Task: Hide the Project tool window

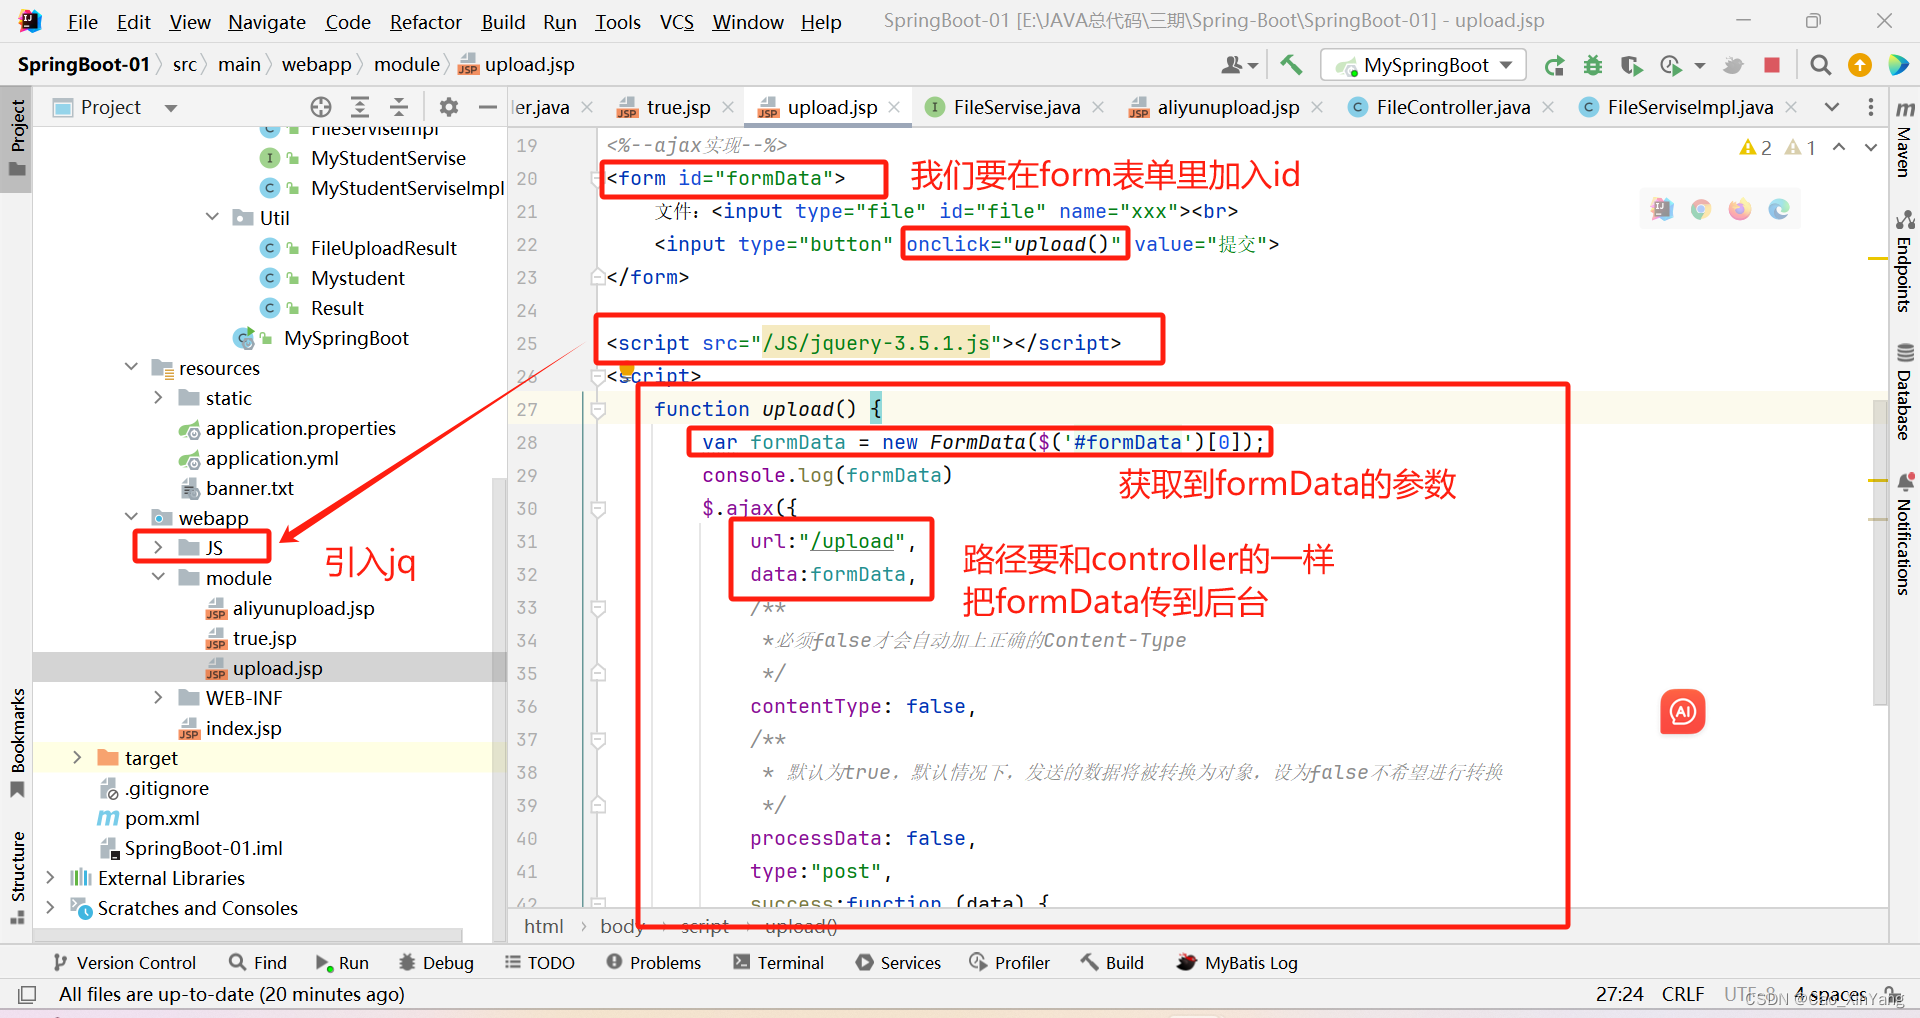Action: coord(488,107)
